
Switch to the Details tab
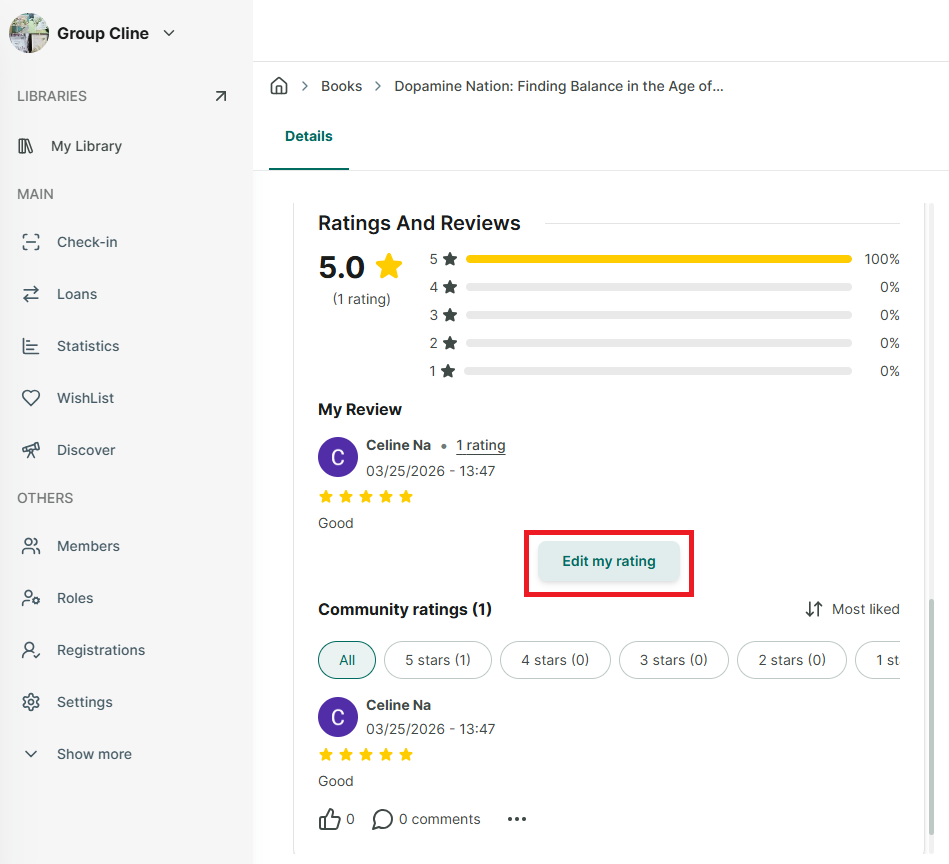[309, 137]
